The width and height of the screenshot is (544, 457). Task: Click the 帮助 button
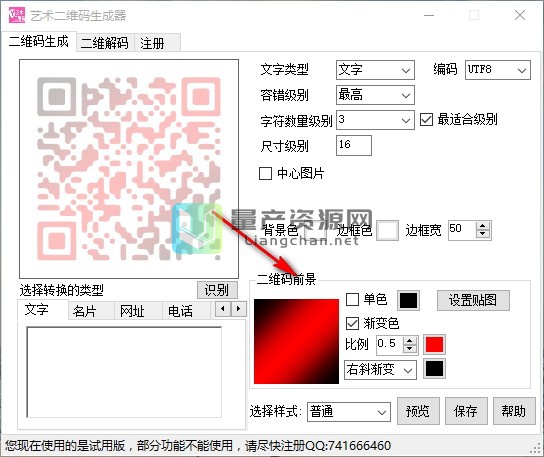tap(514, 411)
